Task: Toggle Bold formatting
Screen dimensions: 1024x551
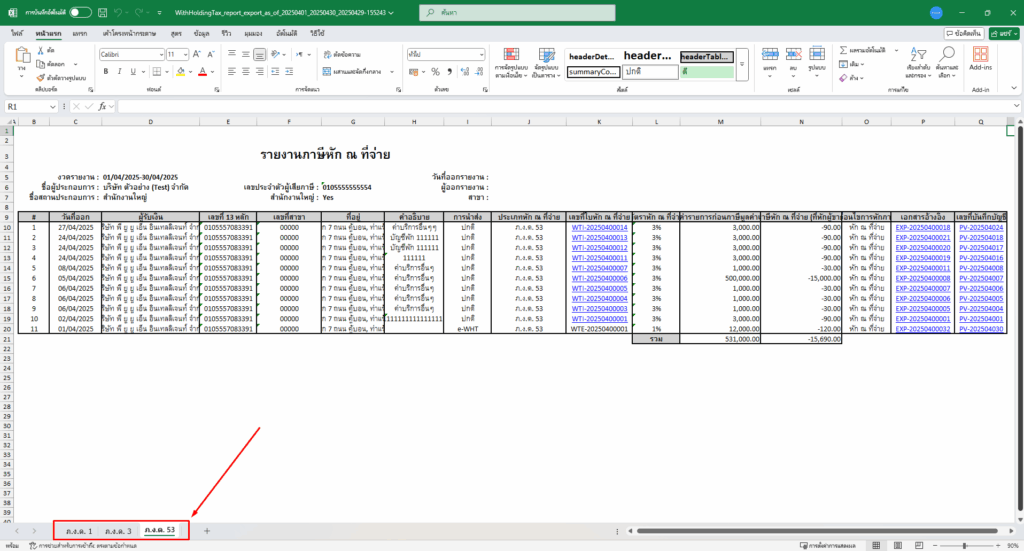Action: click(106, 72)
